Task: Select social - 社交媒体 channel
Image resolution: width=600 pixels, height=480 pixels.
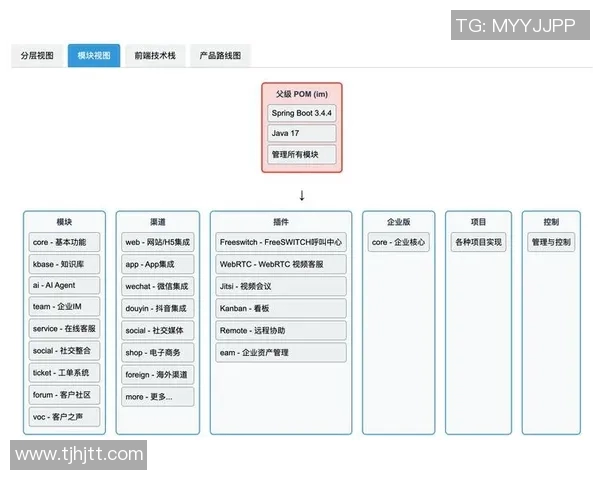Action: pyautogui.click(x=158, y=331)
